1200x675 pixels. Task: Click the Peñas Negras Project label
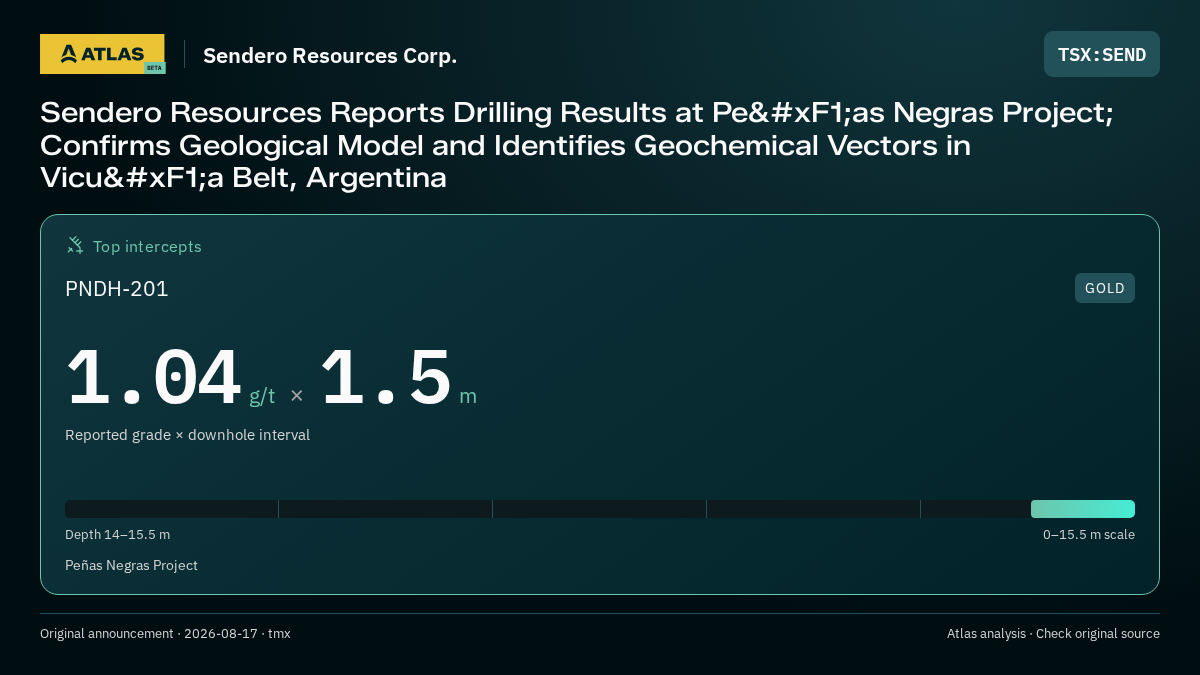131,566
